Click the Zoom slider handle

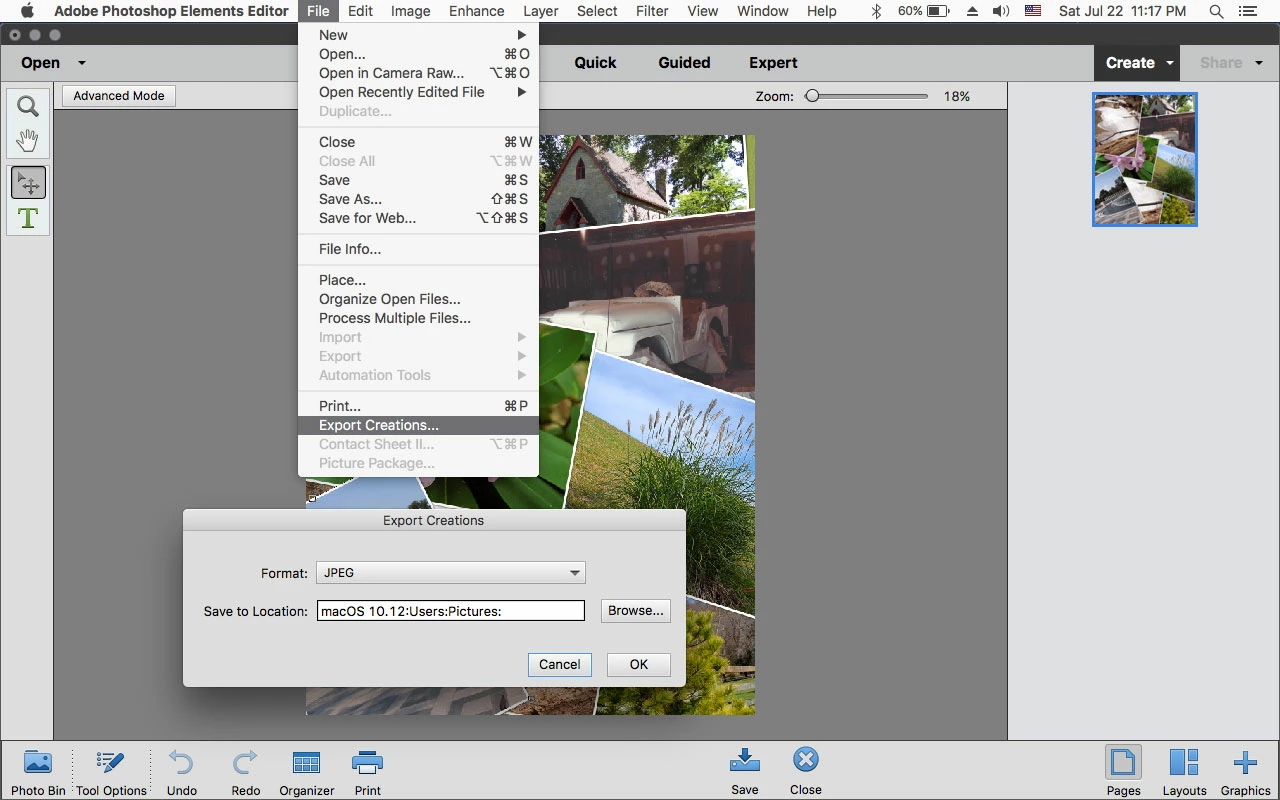tap(812, 96)
